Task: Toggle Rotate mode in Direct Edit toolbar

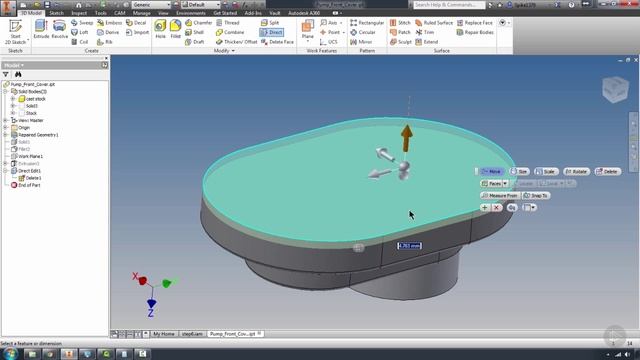Action: pos(576,171)
